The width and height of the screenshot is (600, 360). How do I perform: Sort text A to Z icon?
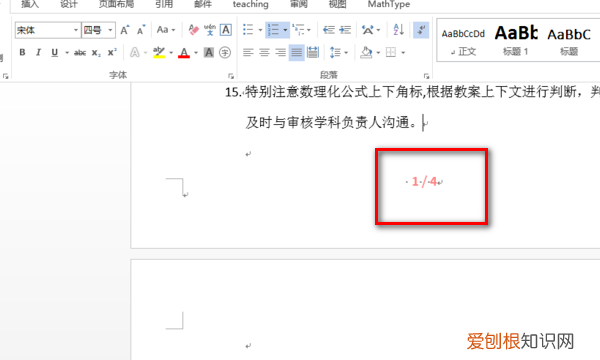398,29
